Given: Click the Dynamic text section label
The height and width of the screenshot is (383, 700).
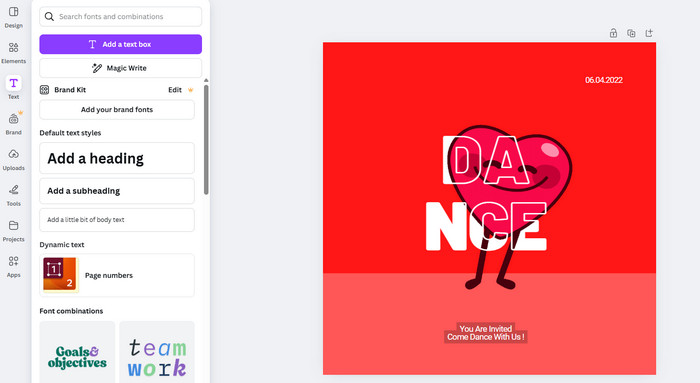Looking at the screenshot, I should (x=62, y=245).
